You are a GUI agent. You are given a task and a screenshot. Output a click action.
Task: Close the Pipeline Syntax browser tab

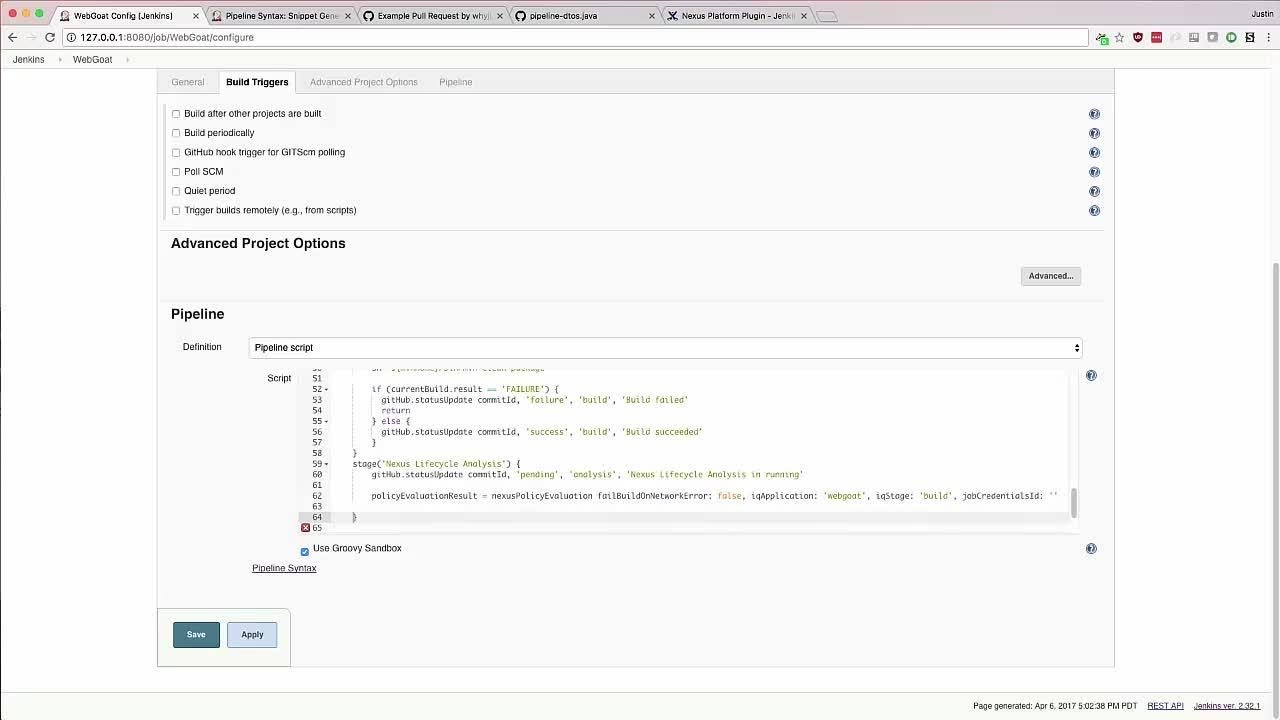348,16
